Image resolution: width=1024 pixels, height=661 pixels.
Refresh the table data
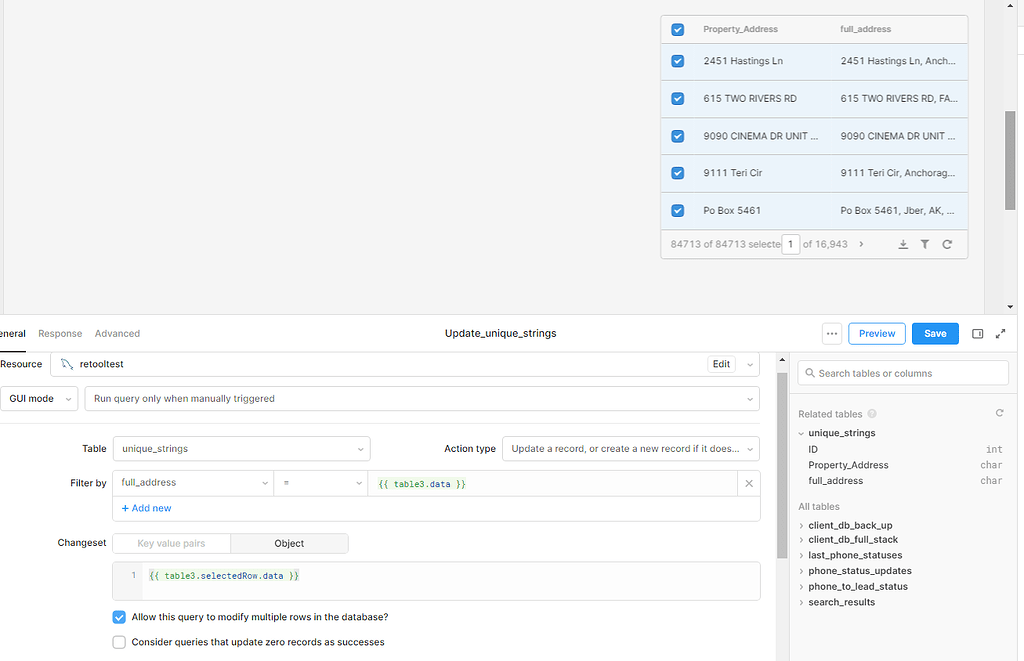click(x=947, y=243)
